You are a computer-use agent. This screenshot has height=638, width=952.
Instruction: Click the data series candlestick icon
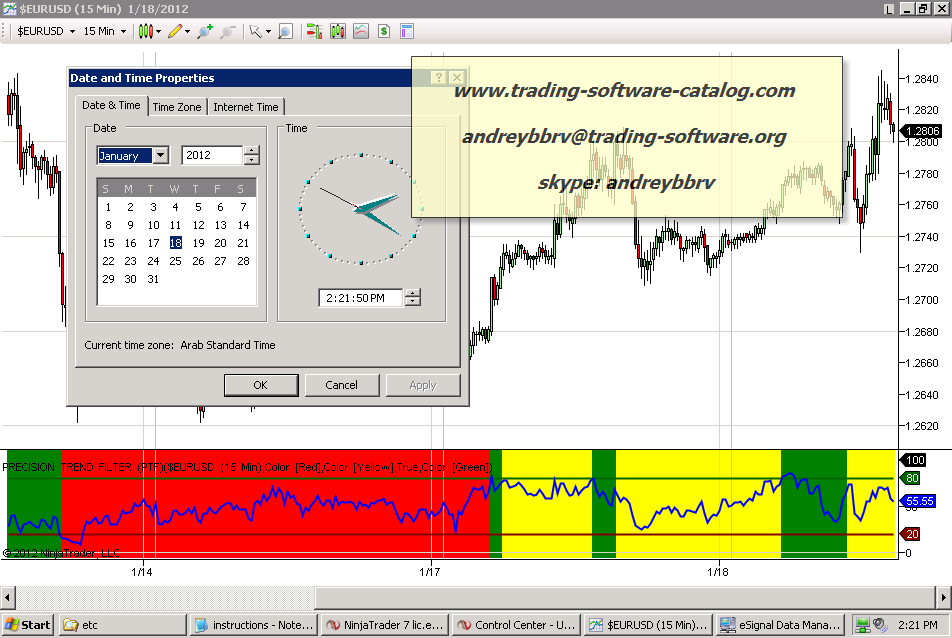(337, 31)
